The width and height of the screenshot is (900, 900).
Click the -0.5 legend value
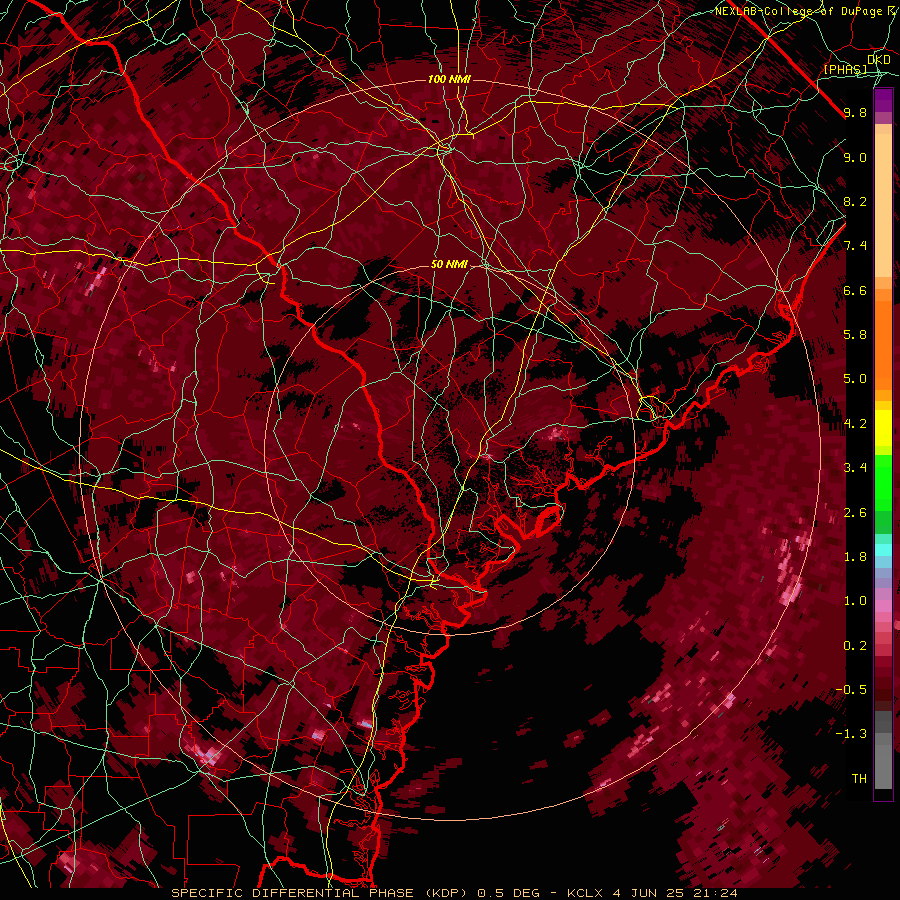coord(851,690)
